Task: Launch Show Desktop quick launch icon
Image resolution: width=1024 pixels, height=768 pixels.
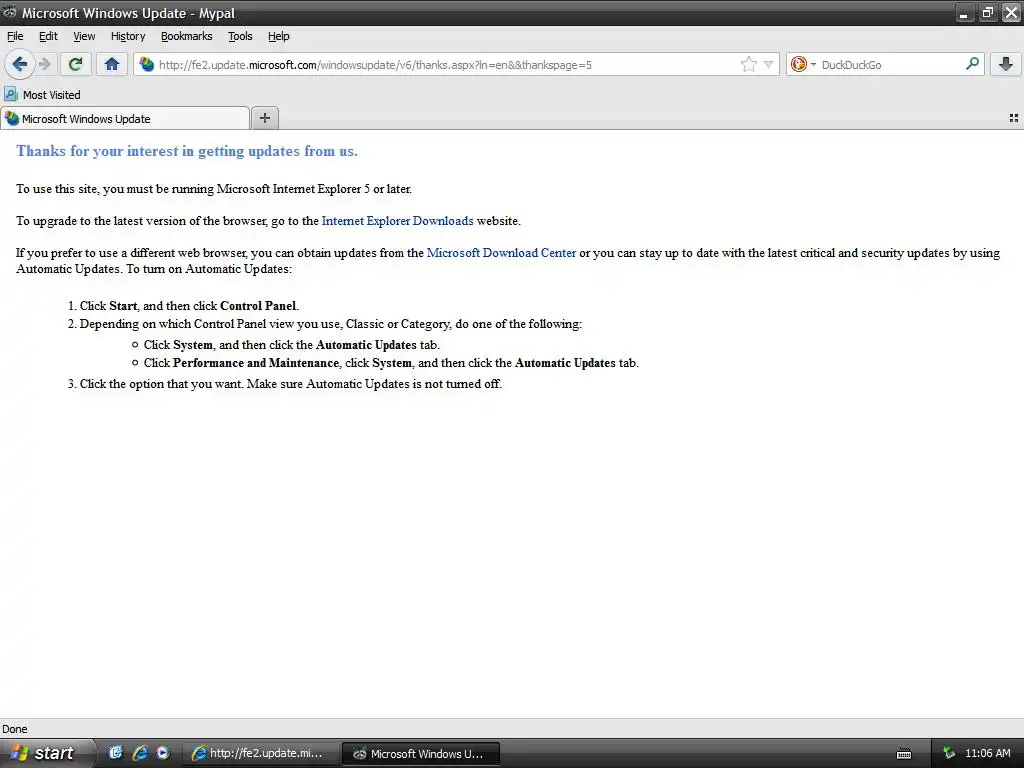Action: (116, 753)
